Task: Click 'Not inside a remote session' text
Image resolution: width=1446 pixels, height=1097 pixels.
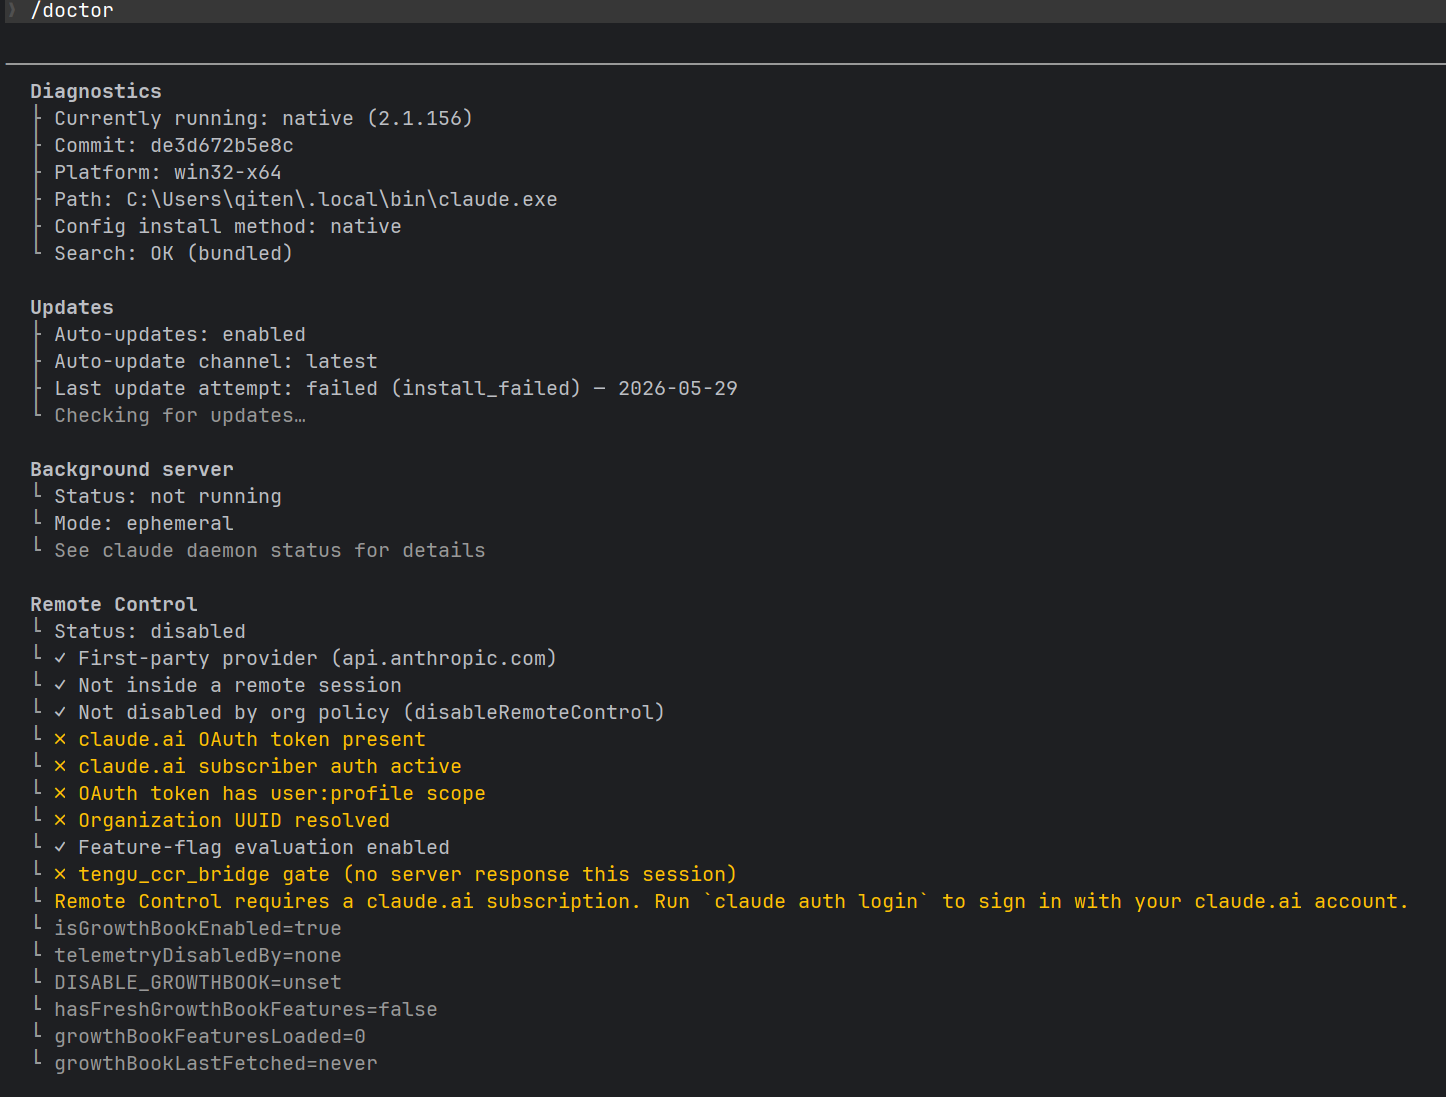Action: click(x=240, y=686)
